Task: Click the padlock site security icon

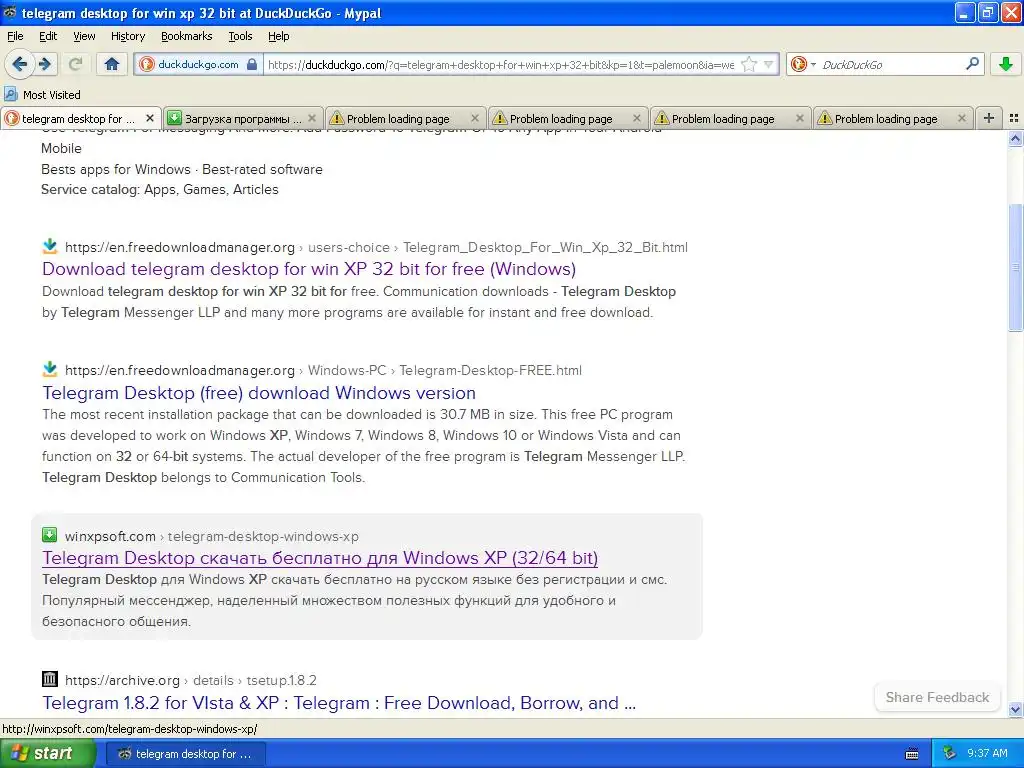Action: 252,64
